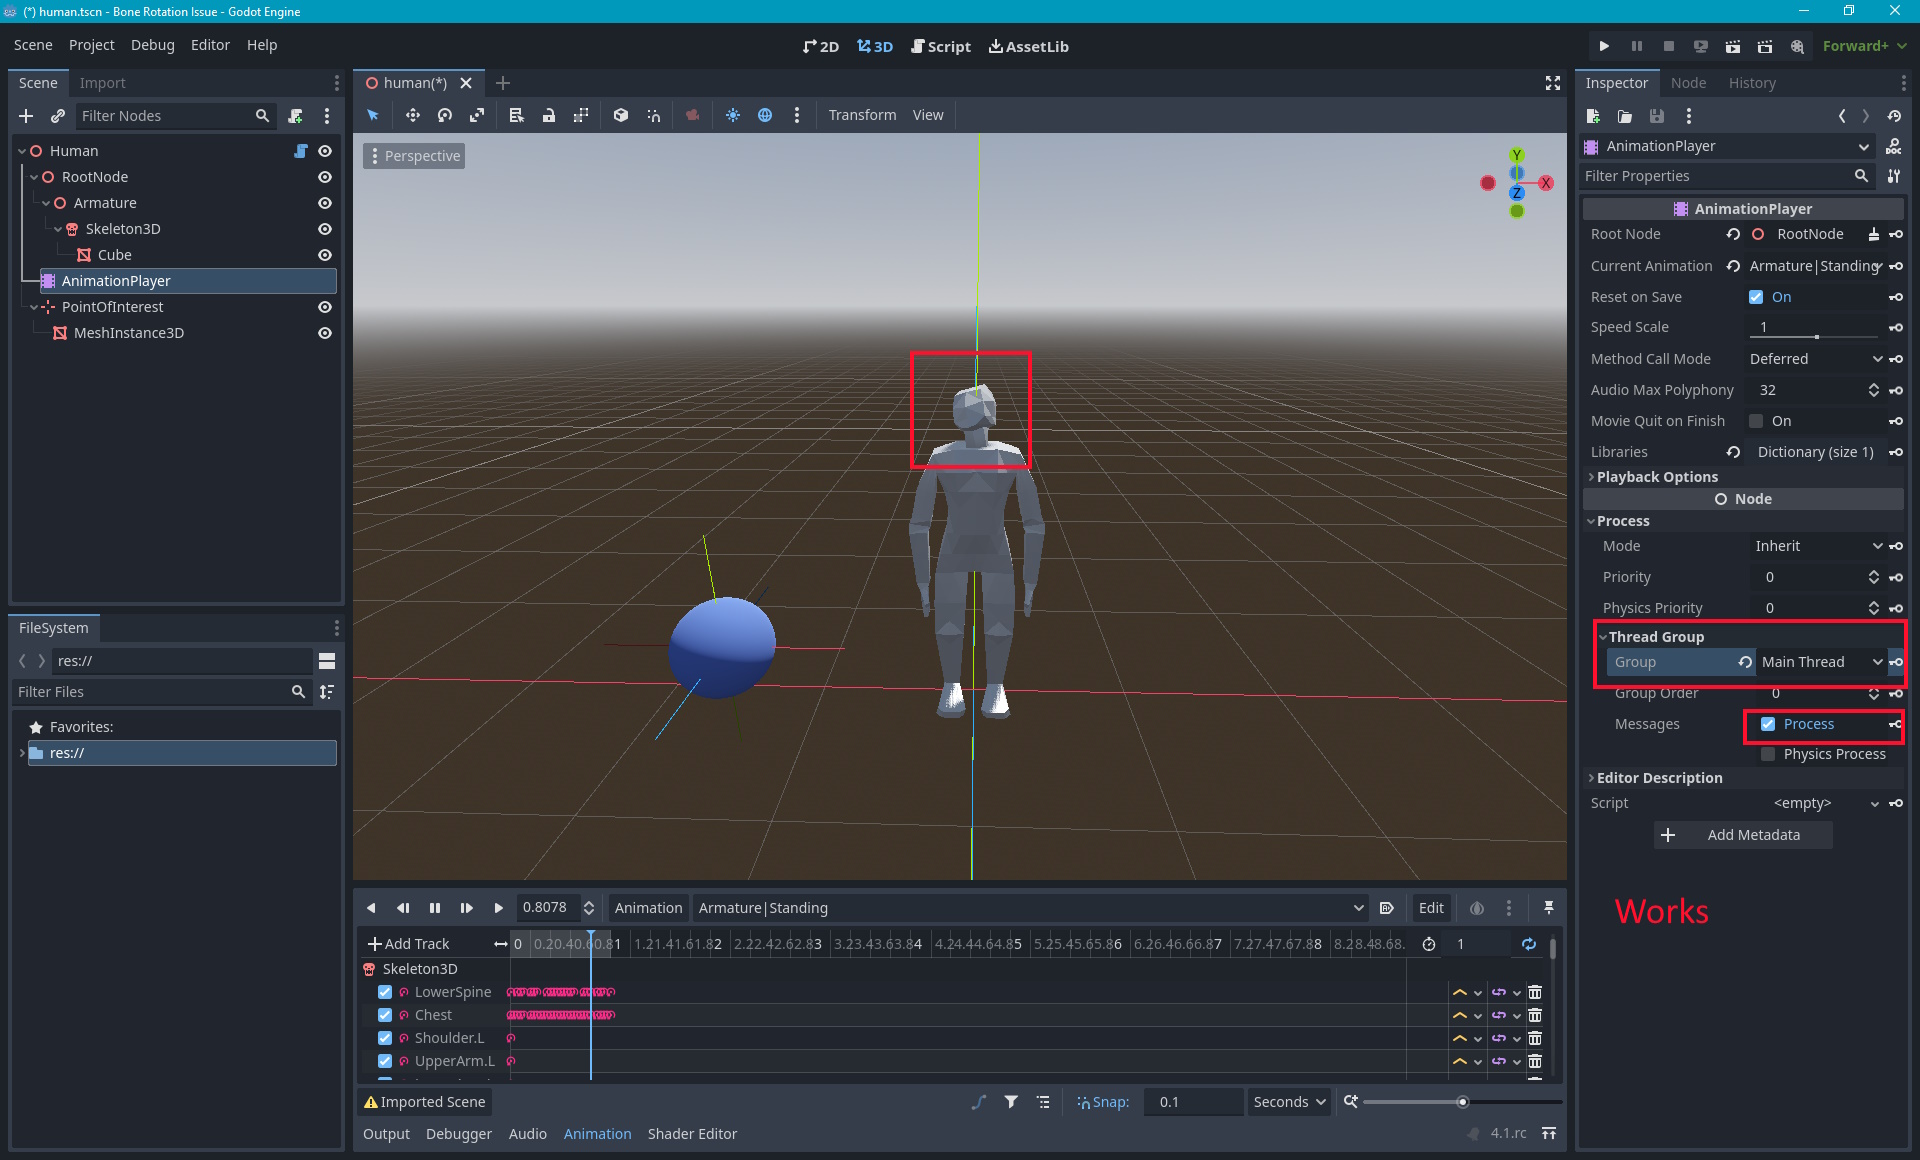Screen dimensions: 1920x1160
Task: Open the cinematic preview camera icon
Action: pyautogui.click(x=692, y=115)
